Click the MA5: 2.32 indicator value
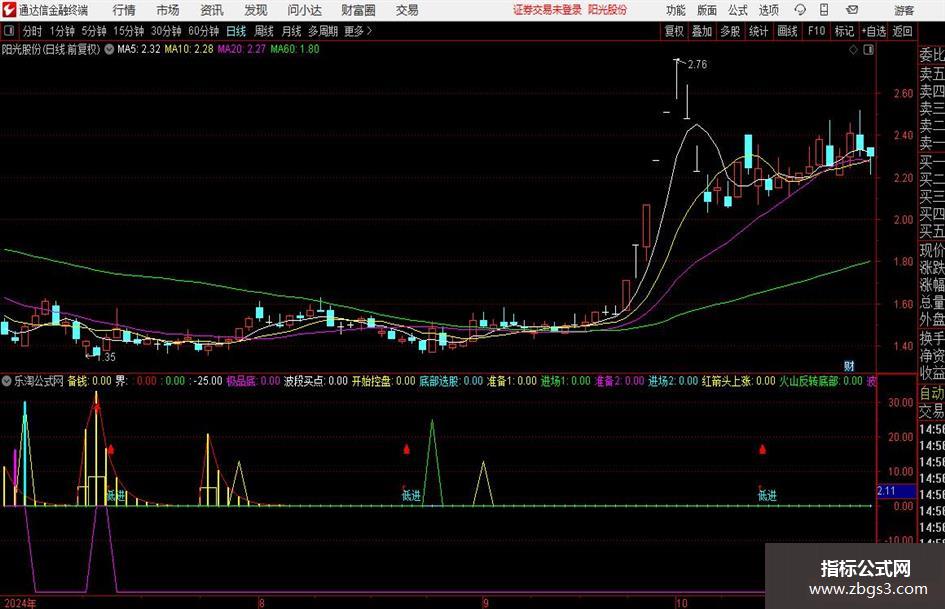 coord(139,49)
